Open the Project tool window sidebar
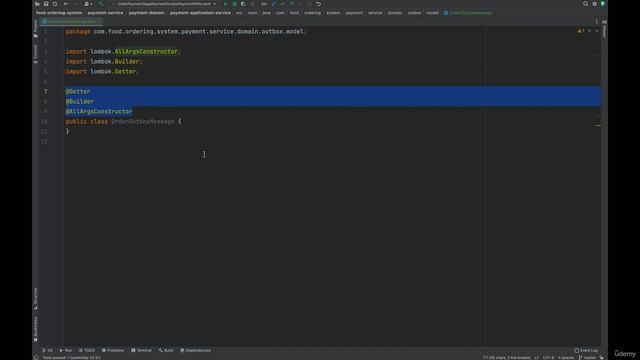The height and width of the screenshot is (360, 640). (x=36, y=29)
